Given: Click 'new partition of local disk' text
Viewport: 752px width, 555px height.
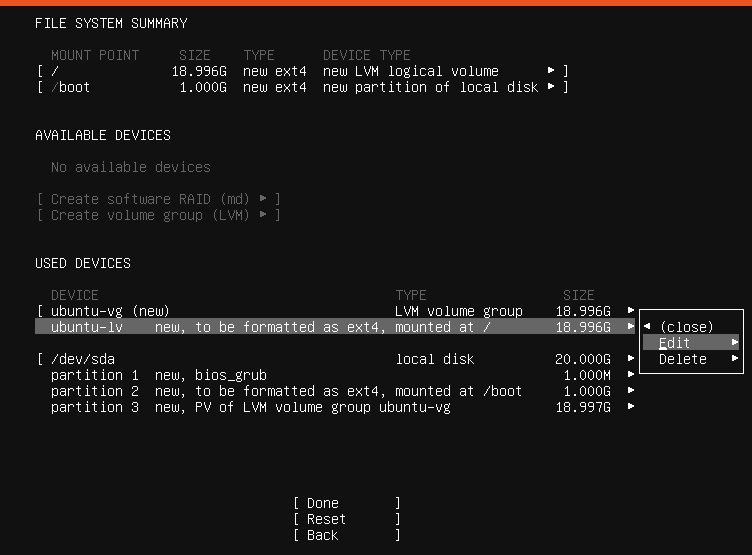Looking at the screenshot, I should click(x=431, y=87).
